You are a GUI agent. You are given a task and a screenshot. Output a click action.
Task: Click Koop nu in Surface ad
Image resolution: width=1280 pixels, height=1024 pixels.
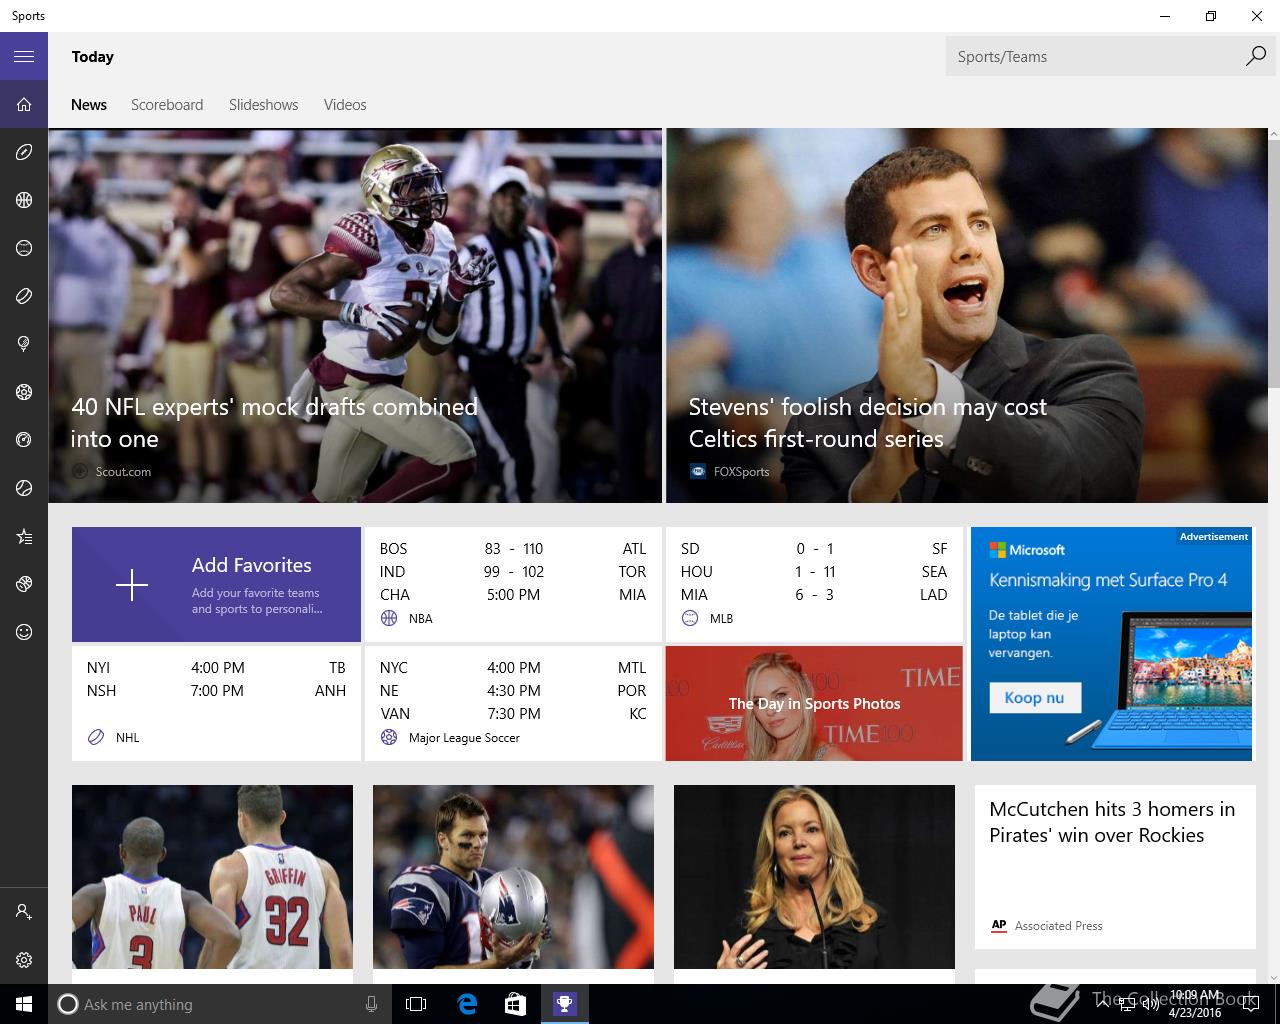(x=1035, y=698)
